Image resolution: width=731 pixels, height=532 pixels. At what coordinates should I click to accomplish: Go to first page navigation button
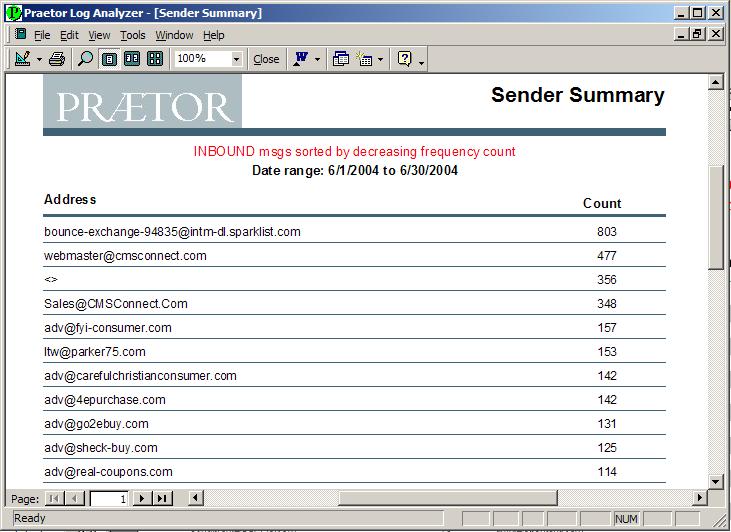tap(54, 498)
